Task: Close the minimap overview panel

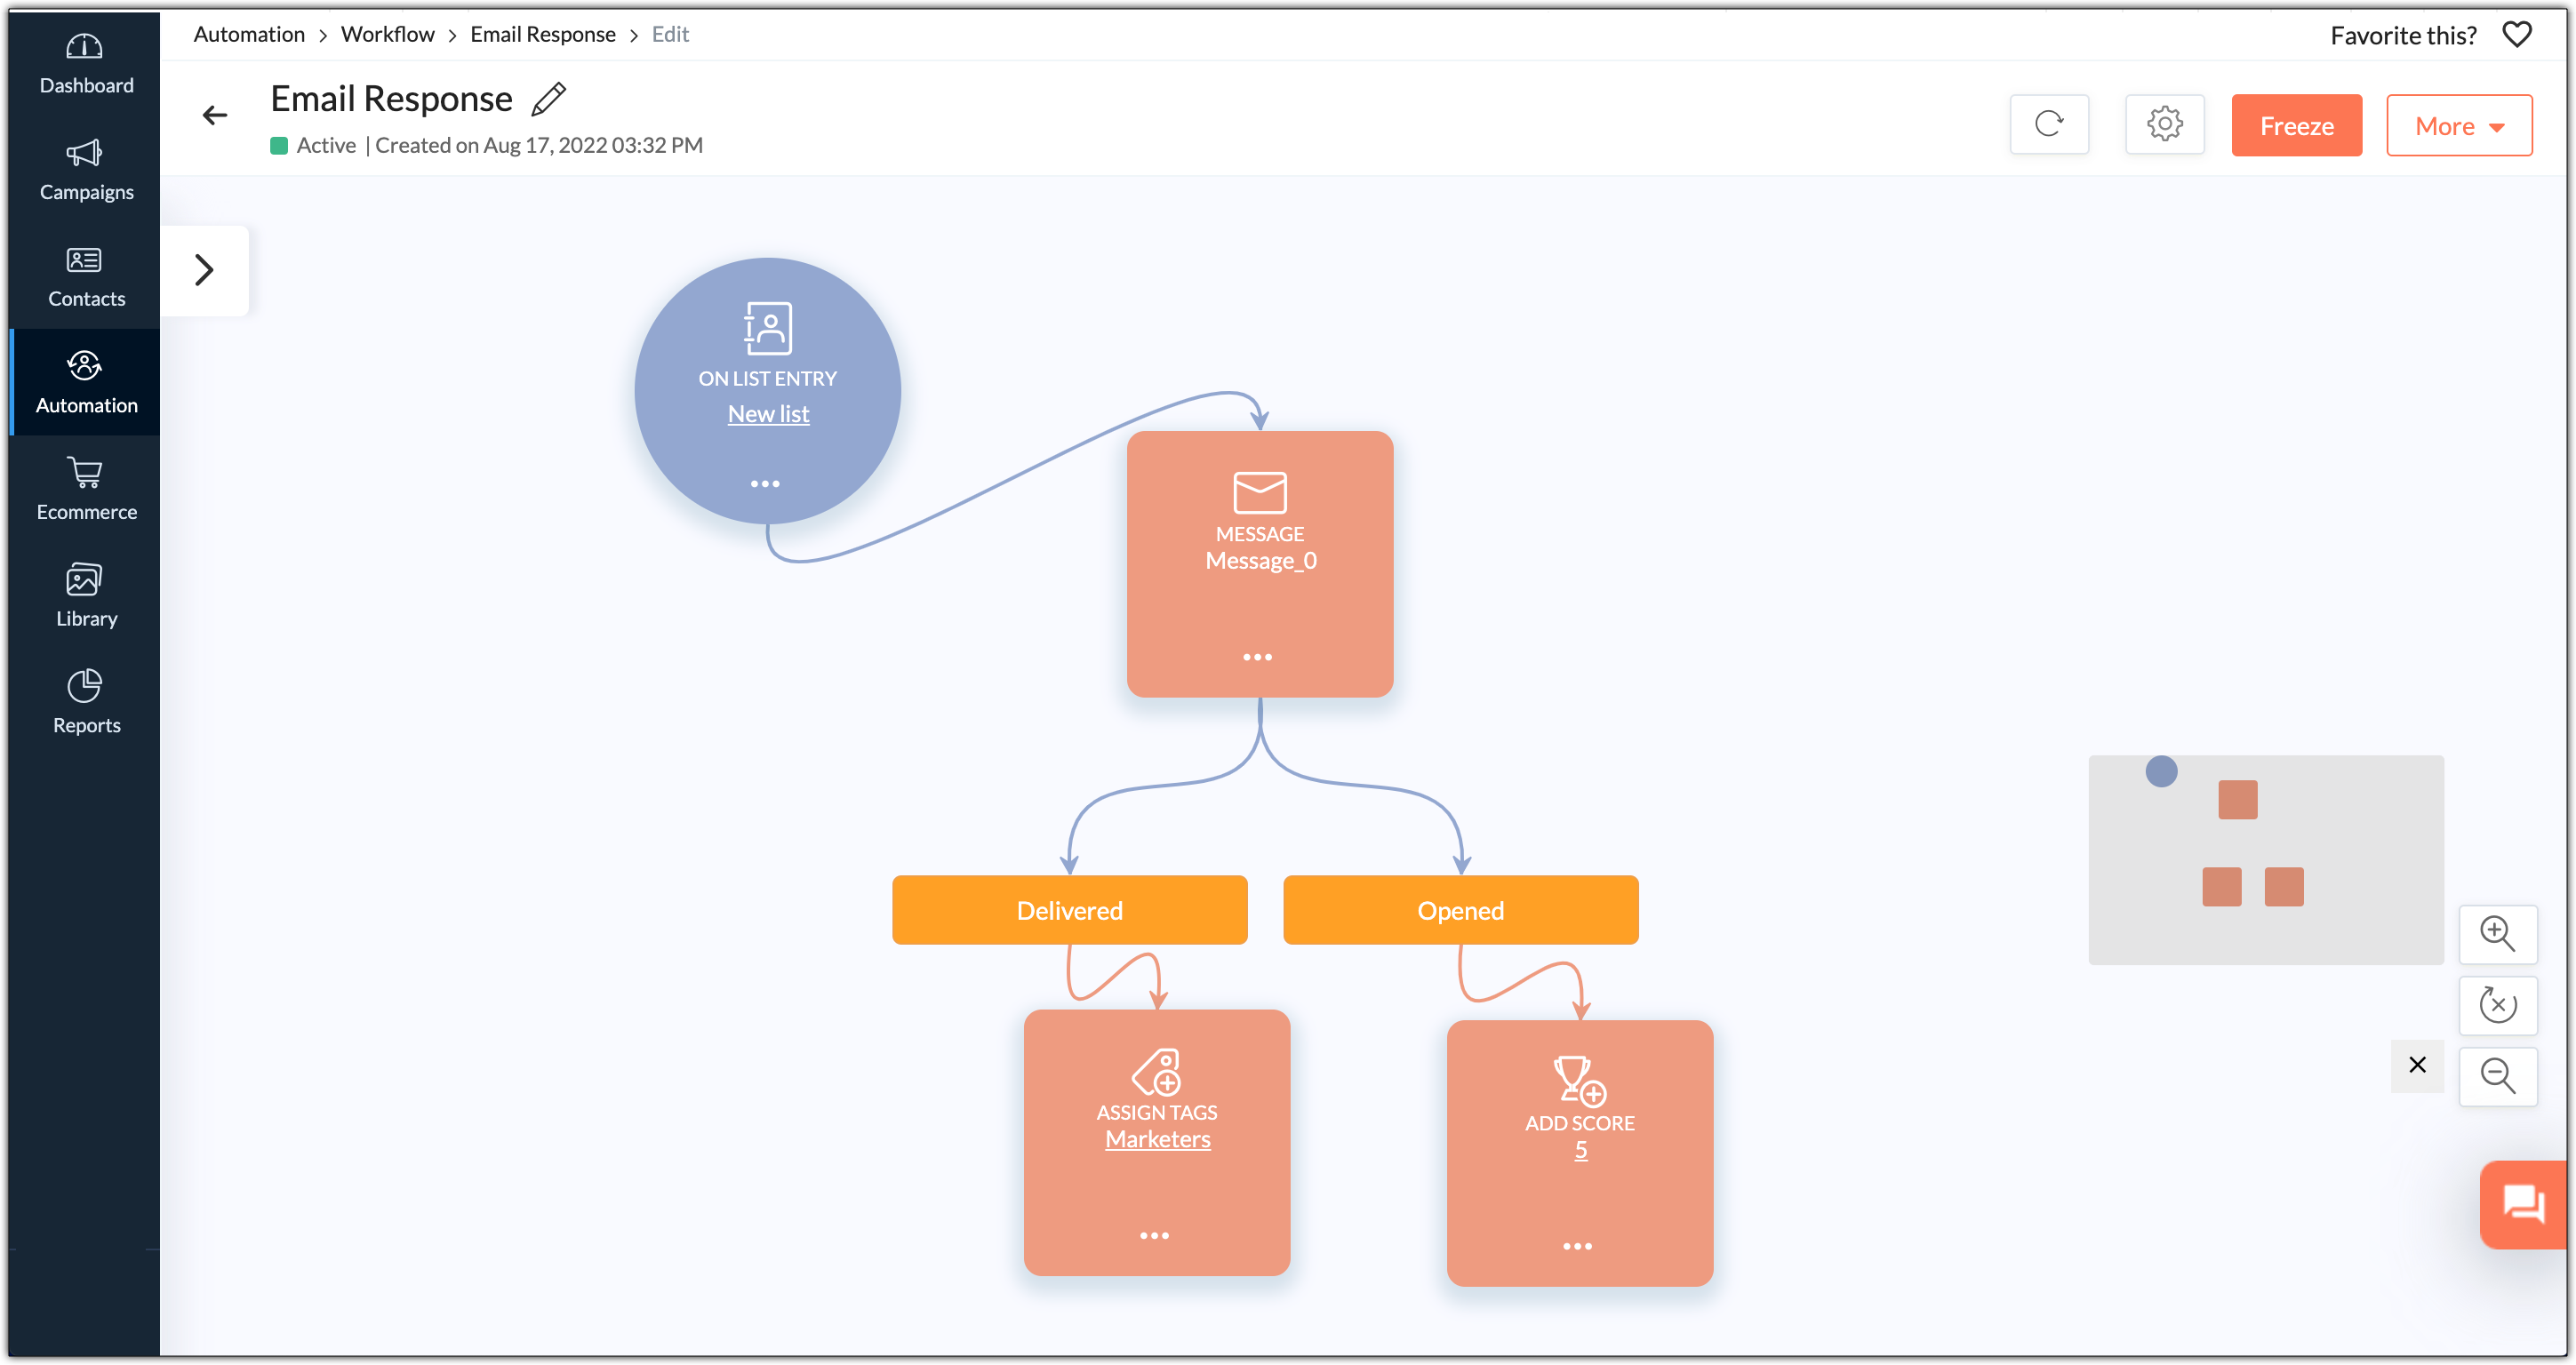Action: pos(2417,1065)
